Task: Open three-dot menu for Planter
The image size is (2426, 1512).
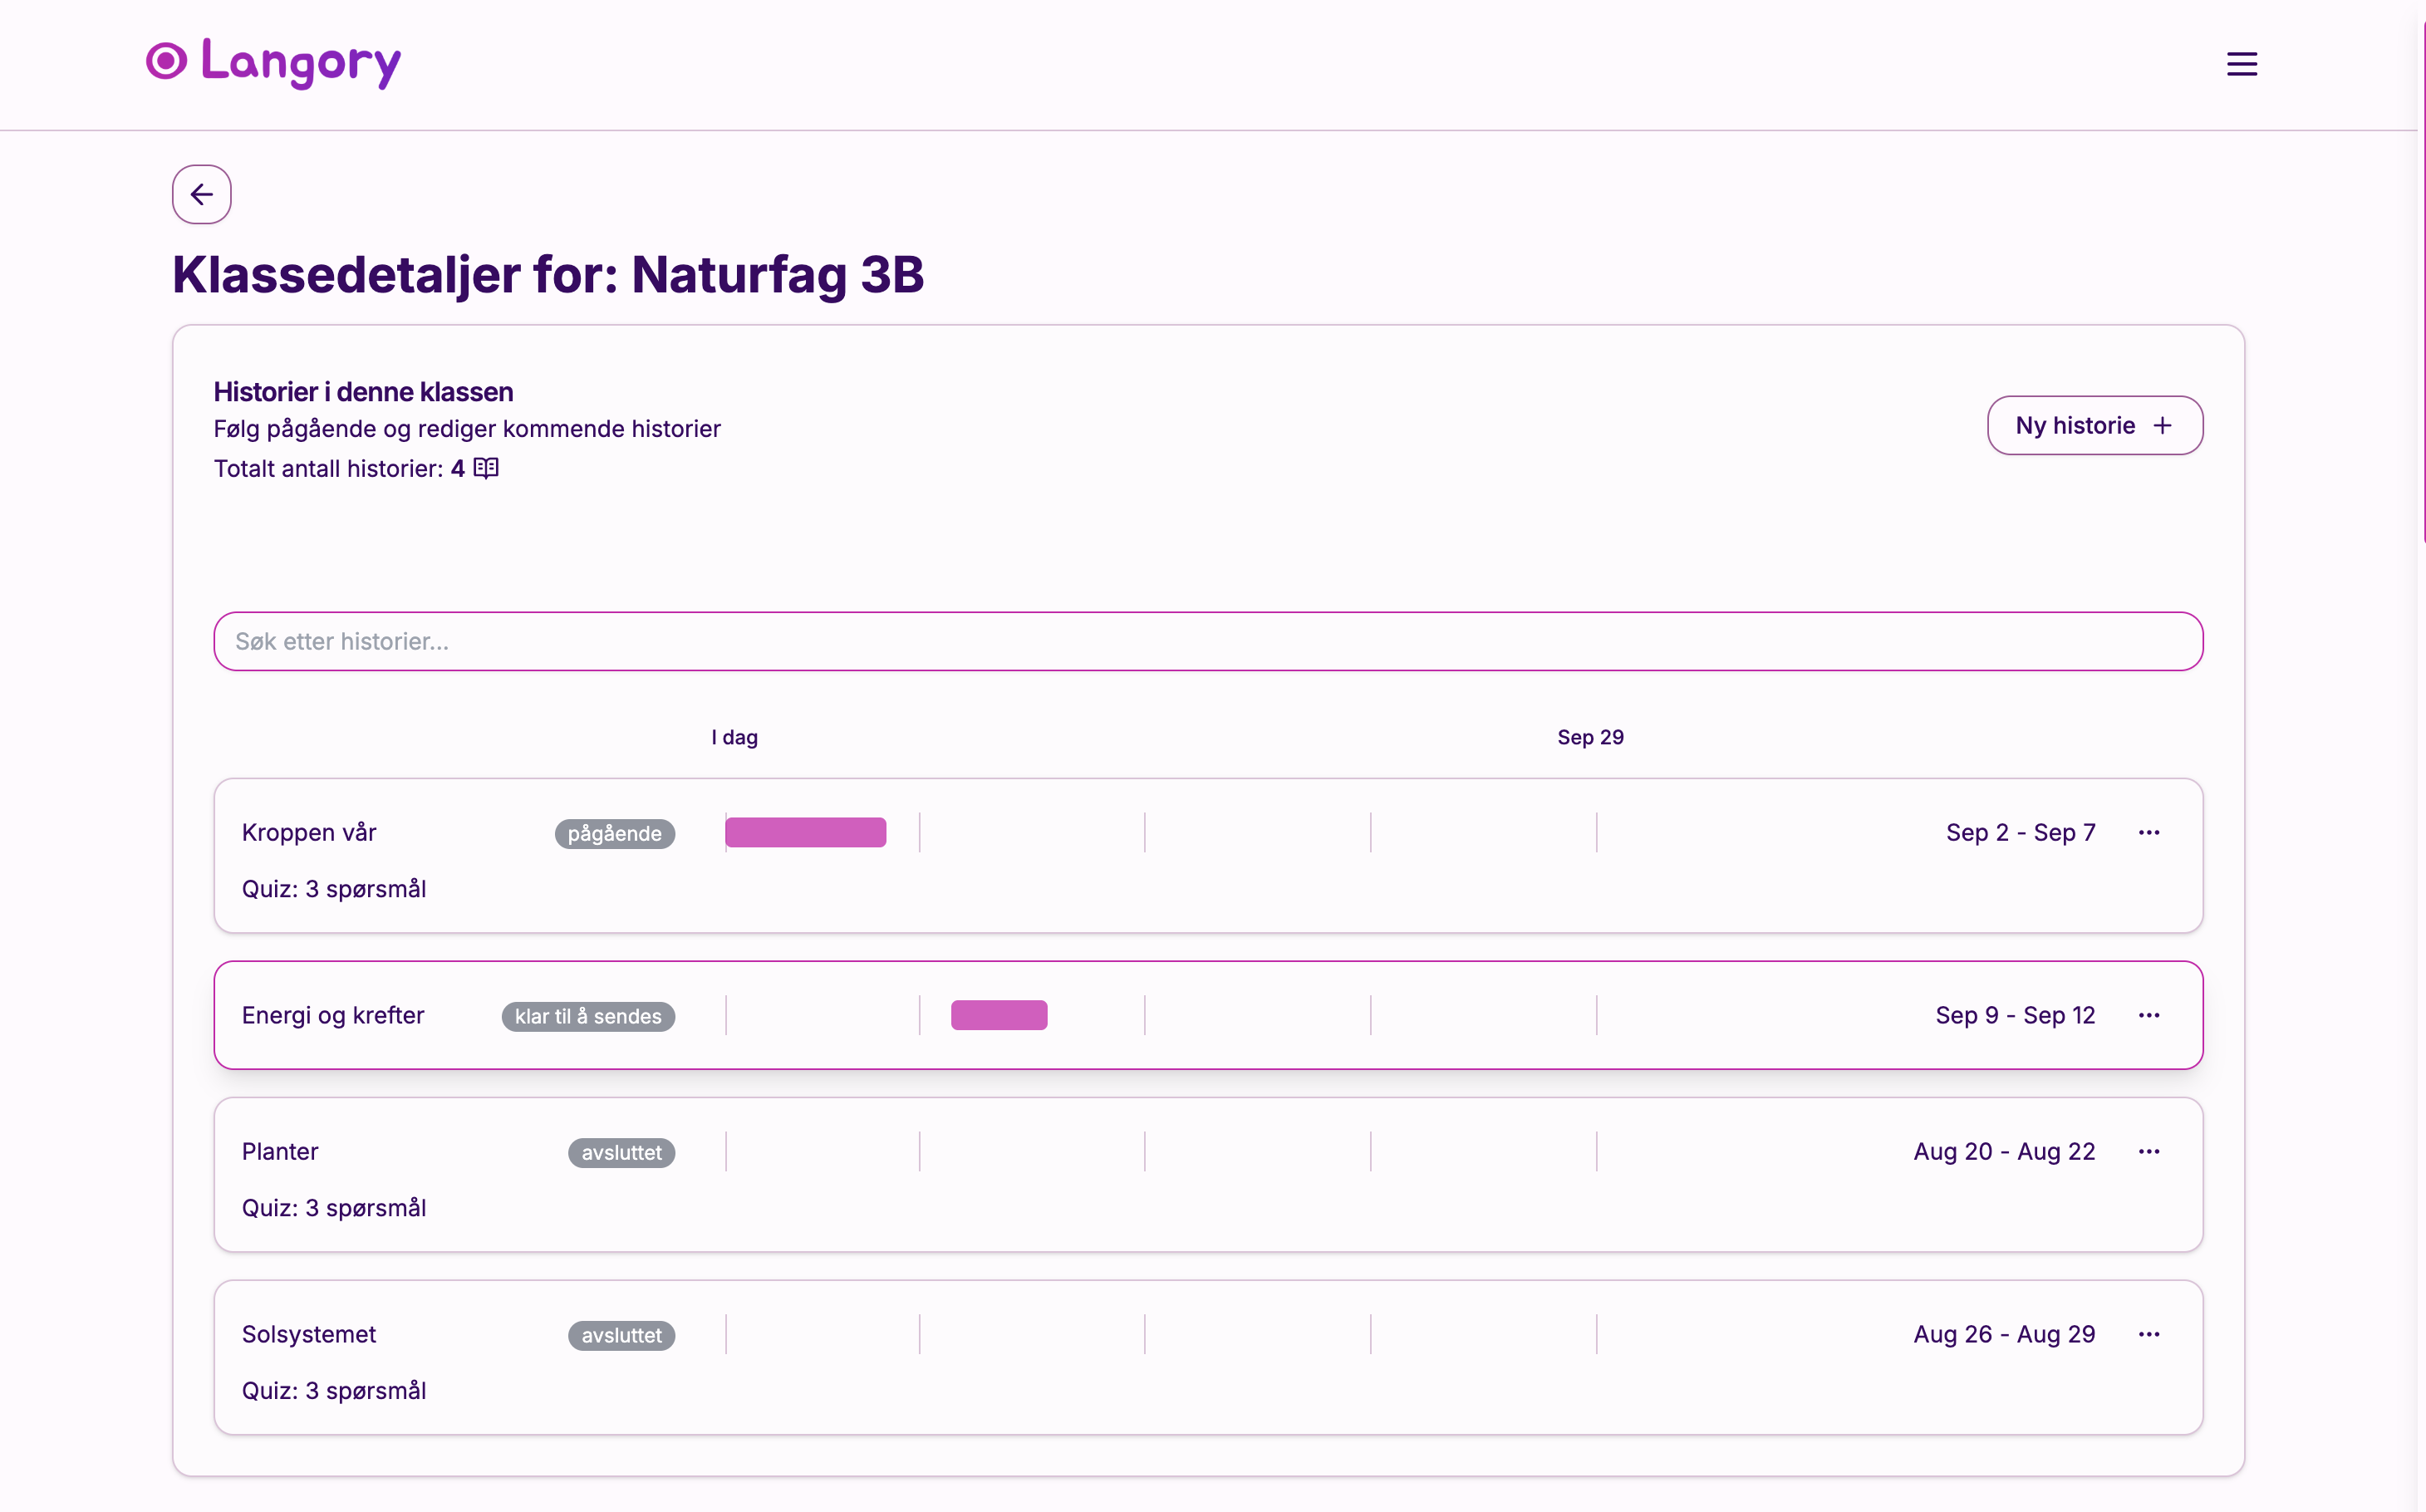Action: [x=2148, y=1151]
